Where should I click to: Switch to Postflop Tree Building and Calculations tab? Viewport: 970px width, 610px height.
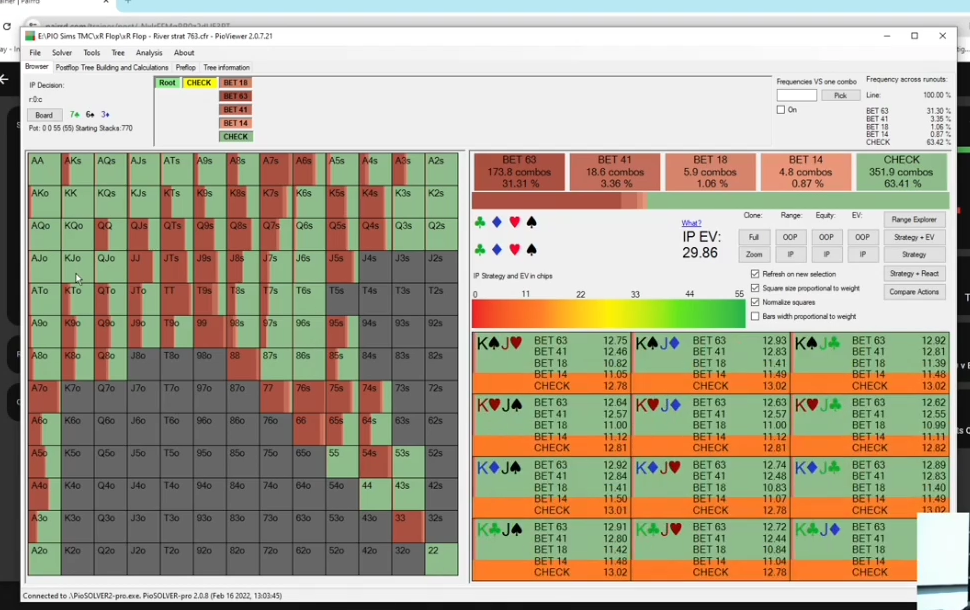point(112,67)
